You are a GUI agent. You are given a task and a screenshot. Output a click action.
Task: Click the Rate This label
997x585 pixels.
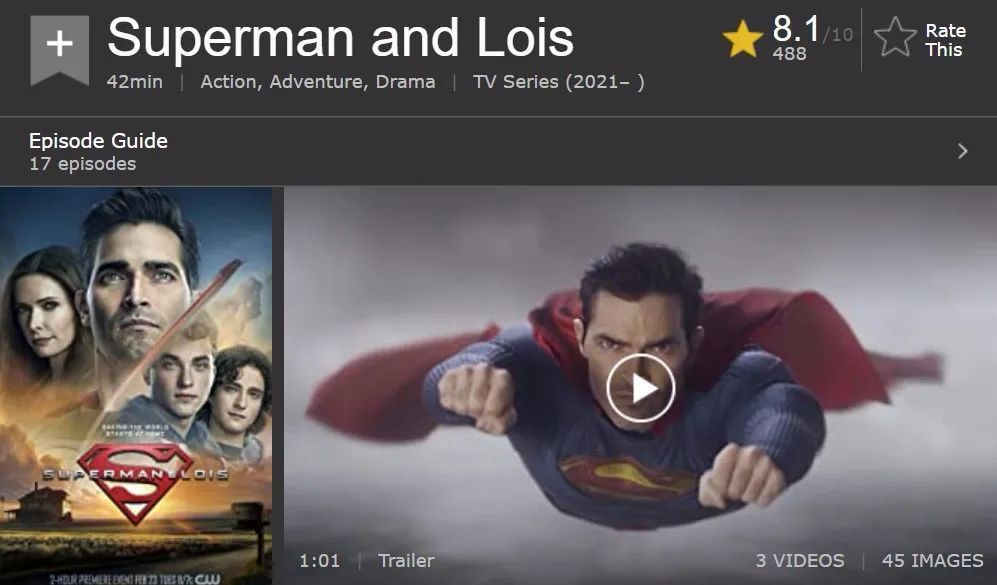pyautogui.click(x=945, y=40)
